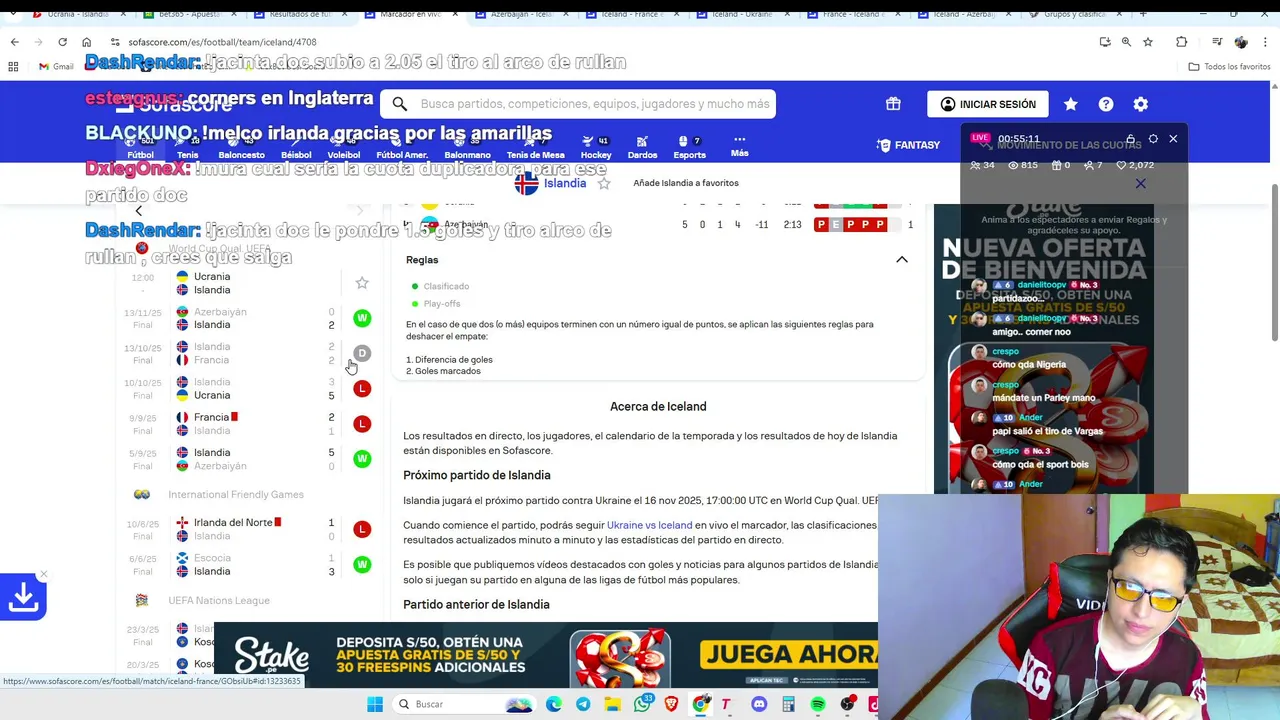1280x720 pixels.
Task: Open Irlanda del Norte vs Islandia match
Action: 248,529
